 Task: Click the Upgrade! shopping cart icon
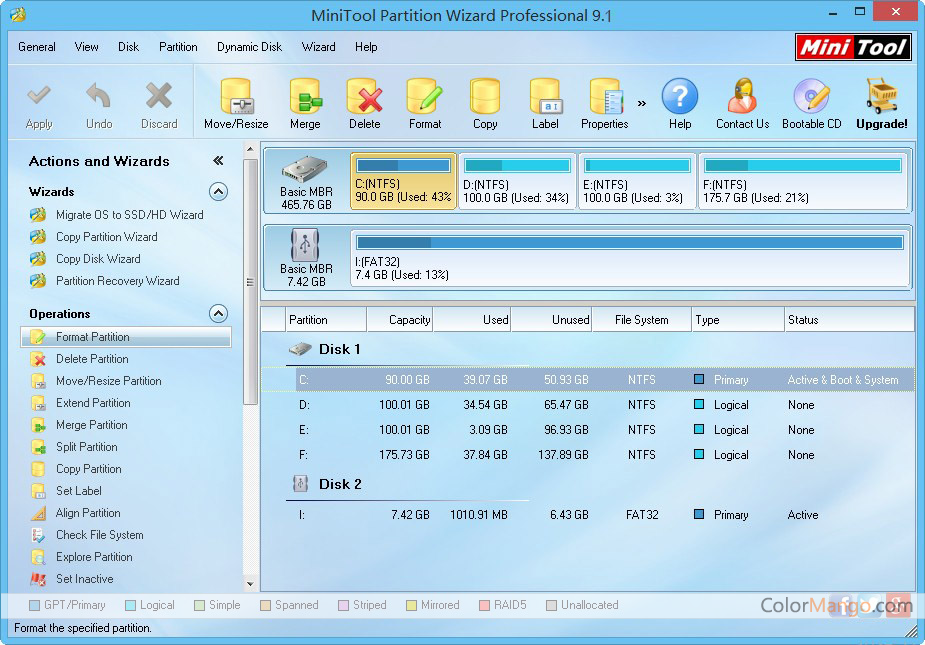(x=882, y=96)
